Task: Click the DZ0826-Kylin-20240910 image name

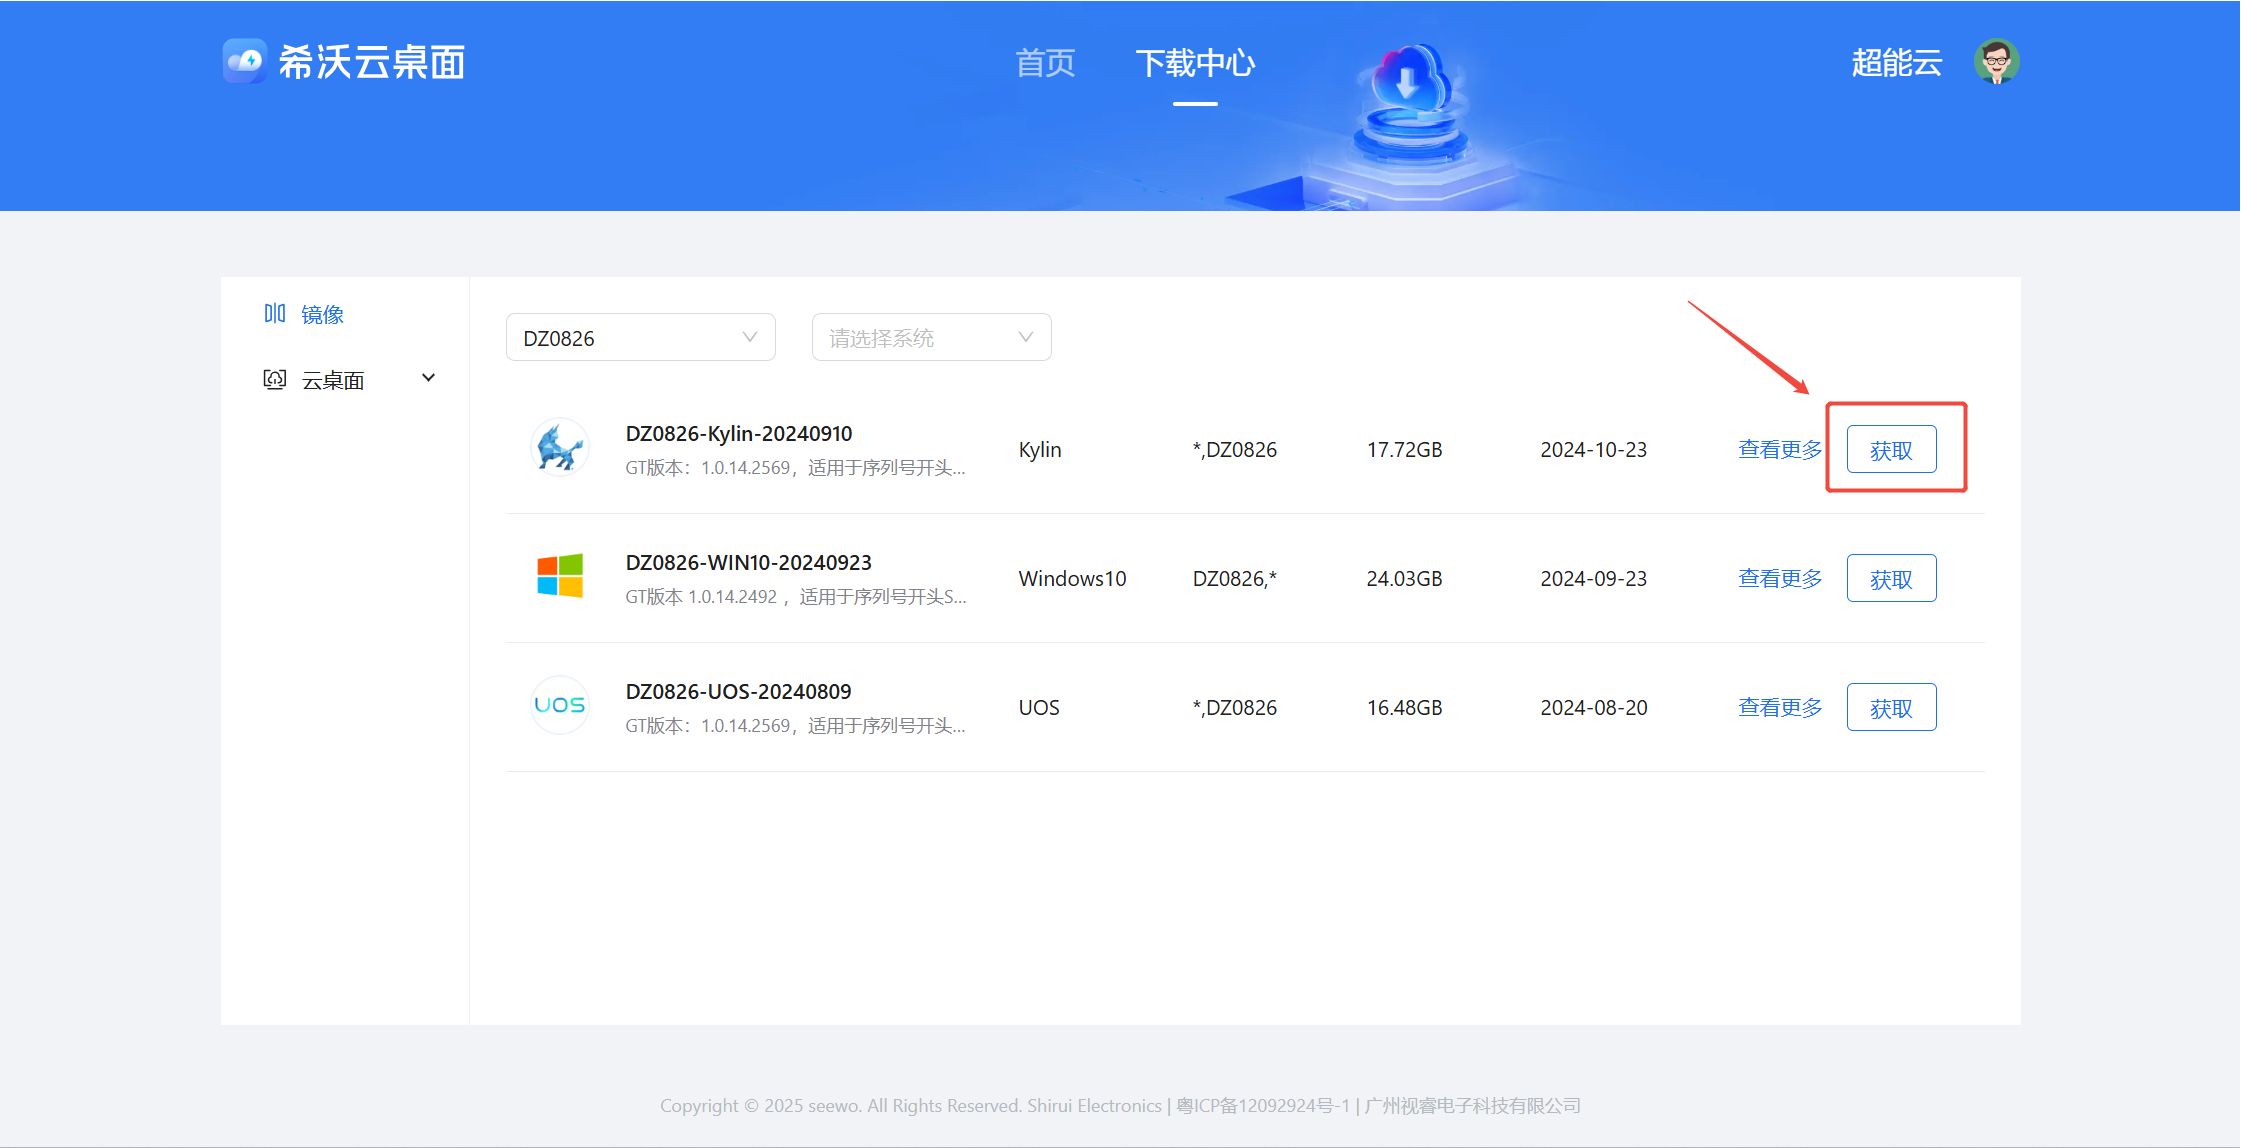Action: click(739, 434)
